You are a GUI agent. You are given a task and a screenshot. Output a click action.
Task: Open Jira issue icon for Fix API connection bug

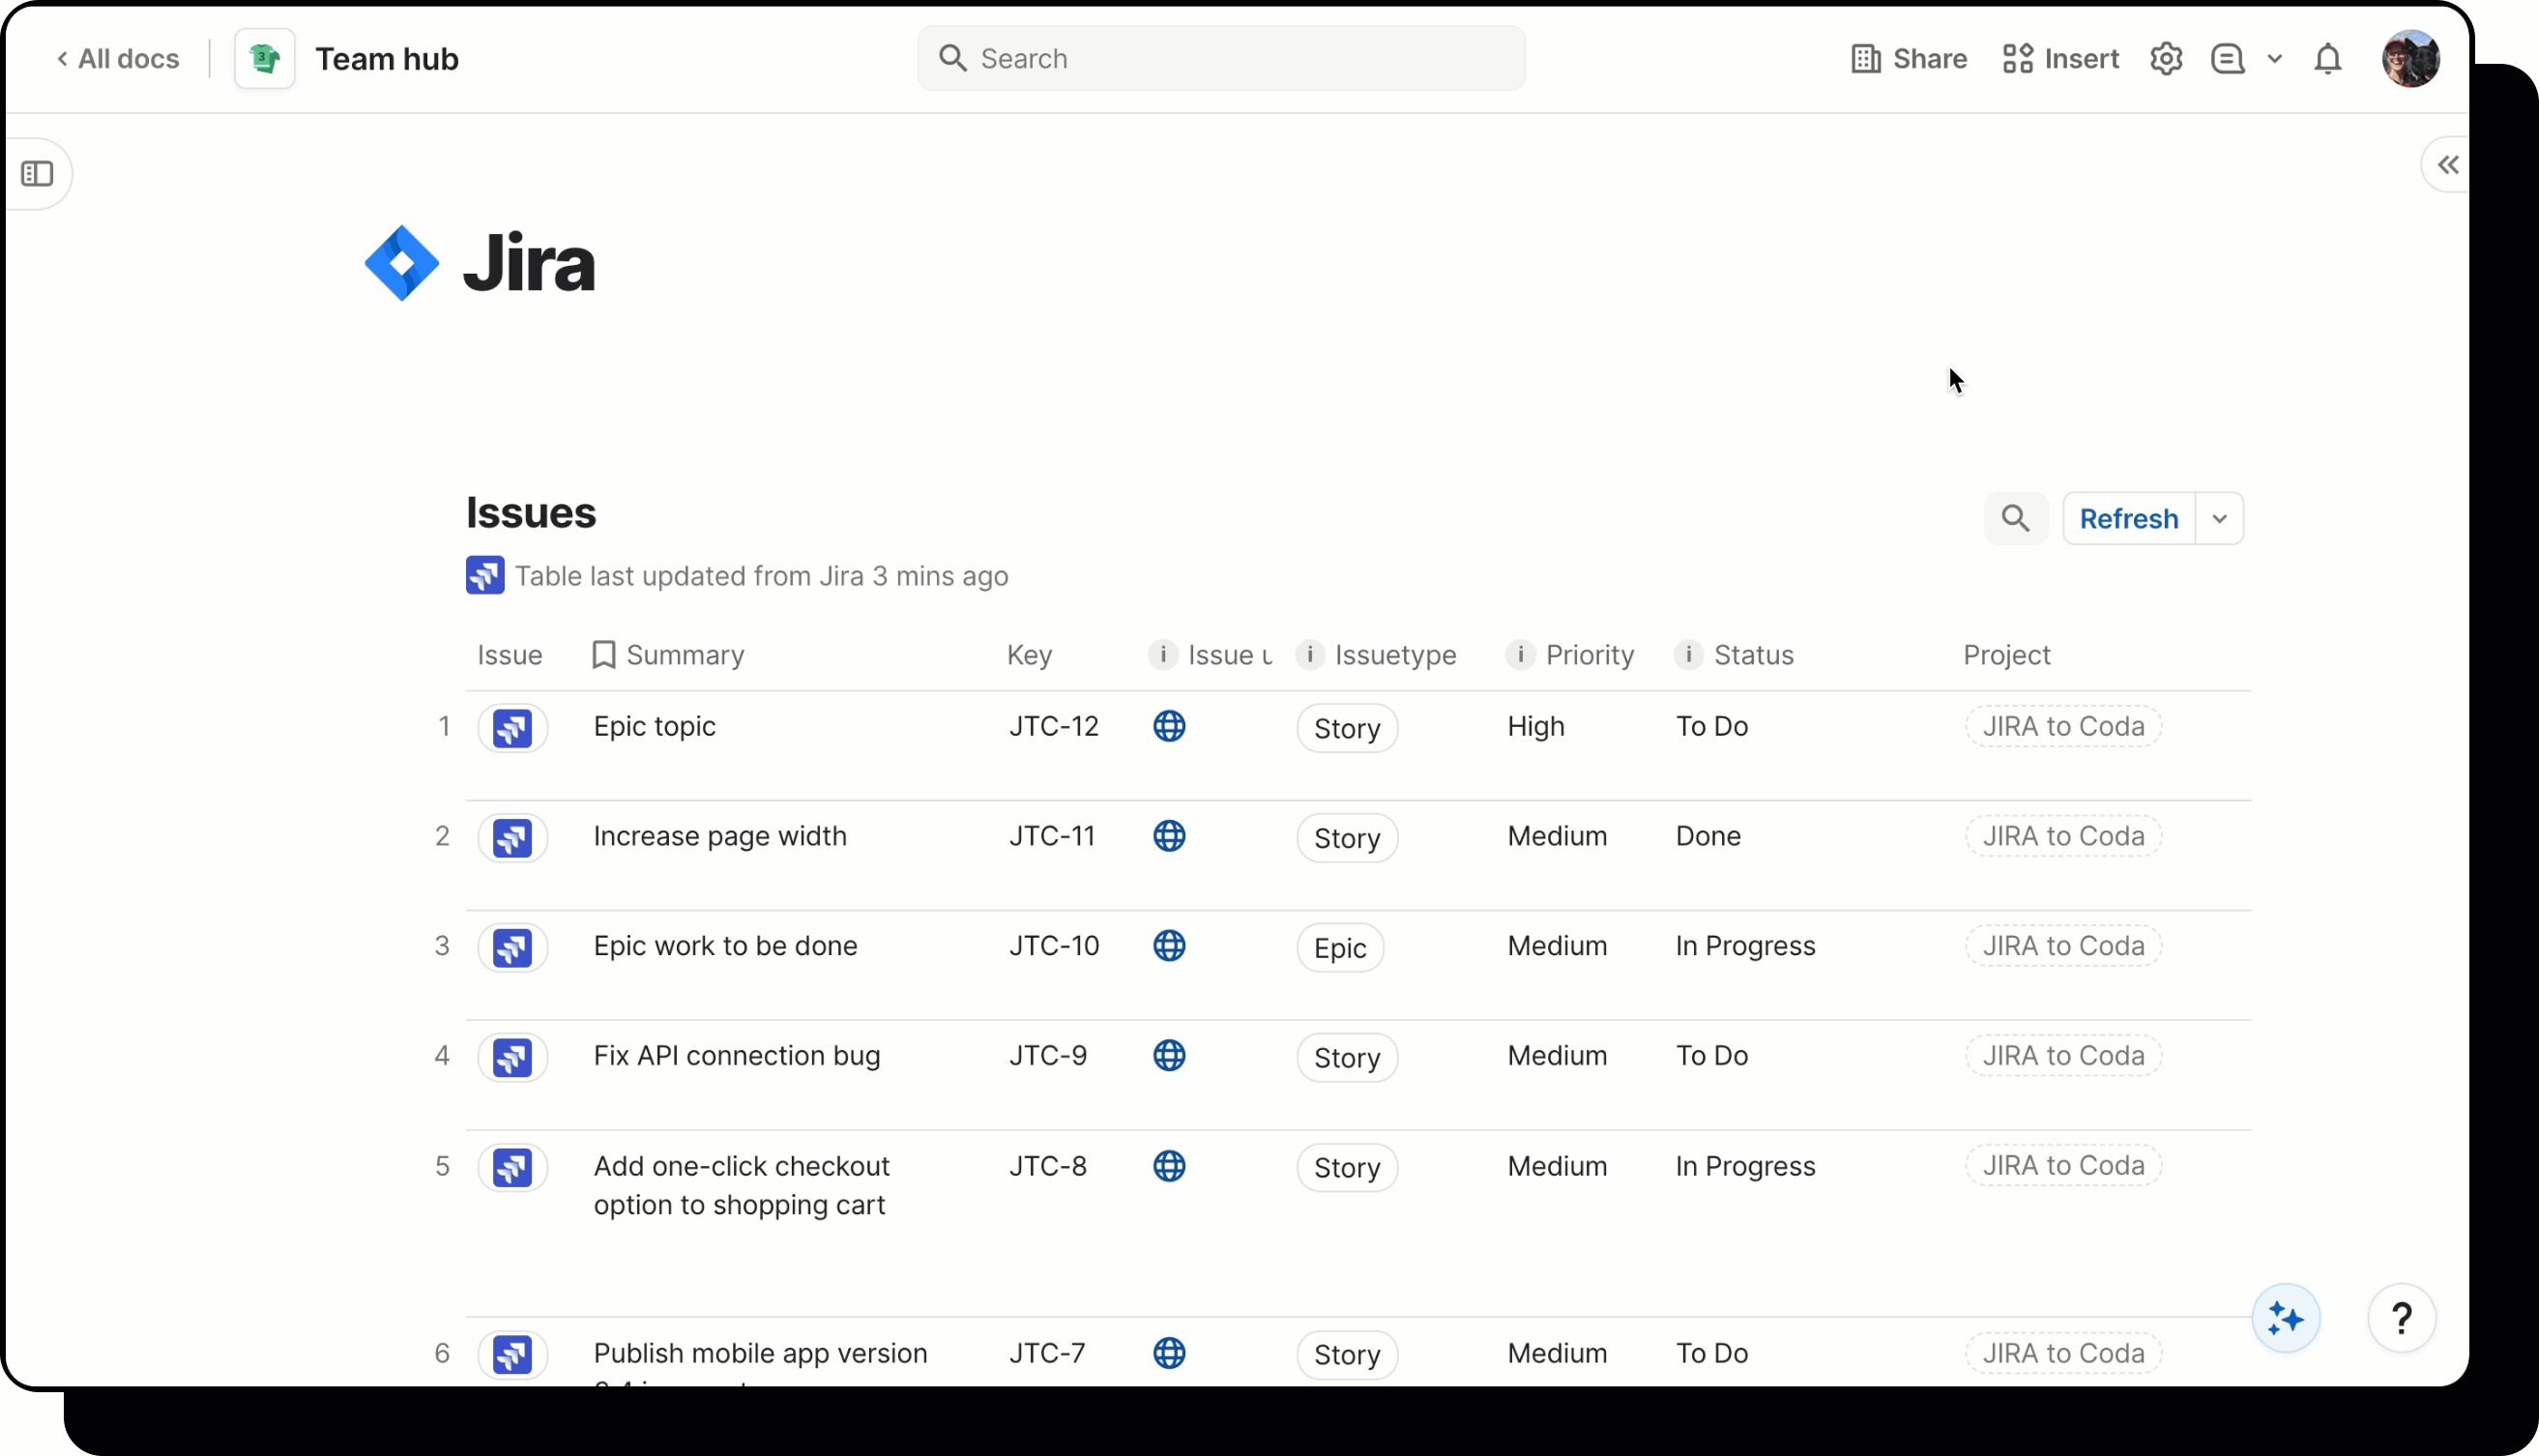[512, 1058]
